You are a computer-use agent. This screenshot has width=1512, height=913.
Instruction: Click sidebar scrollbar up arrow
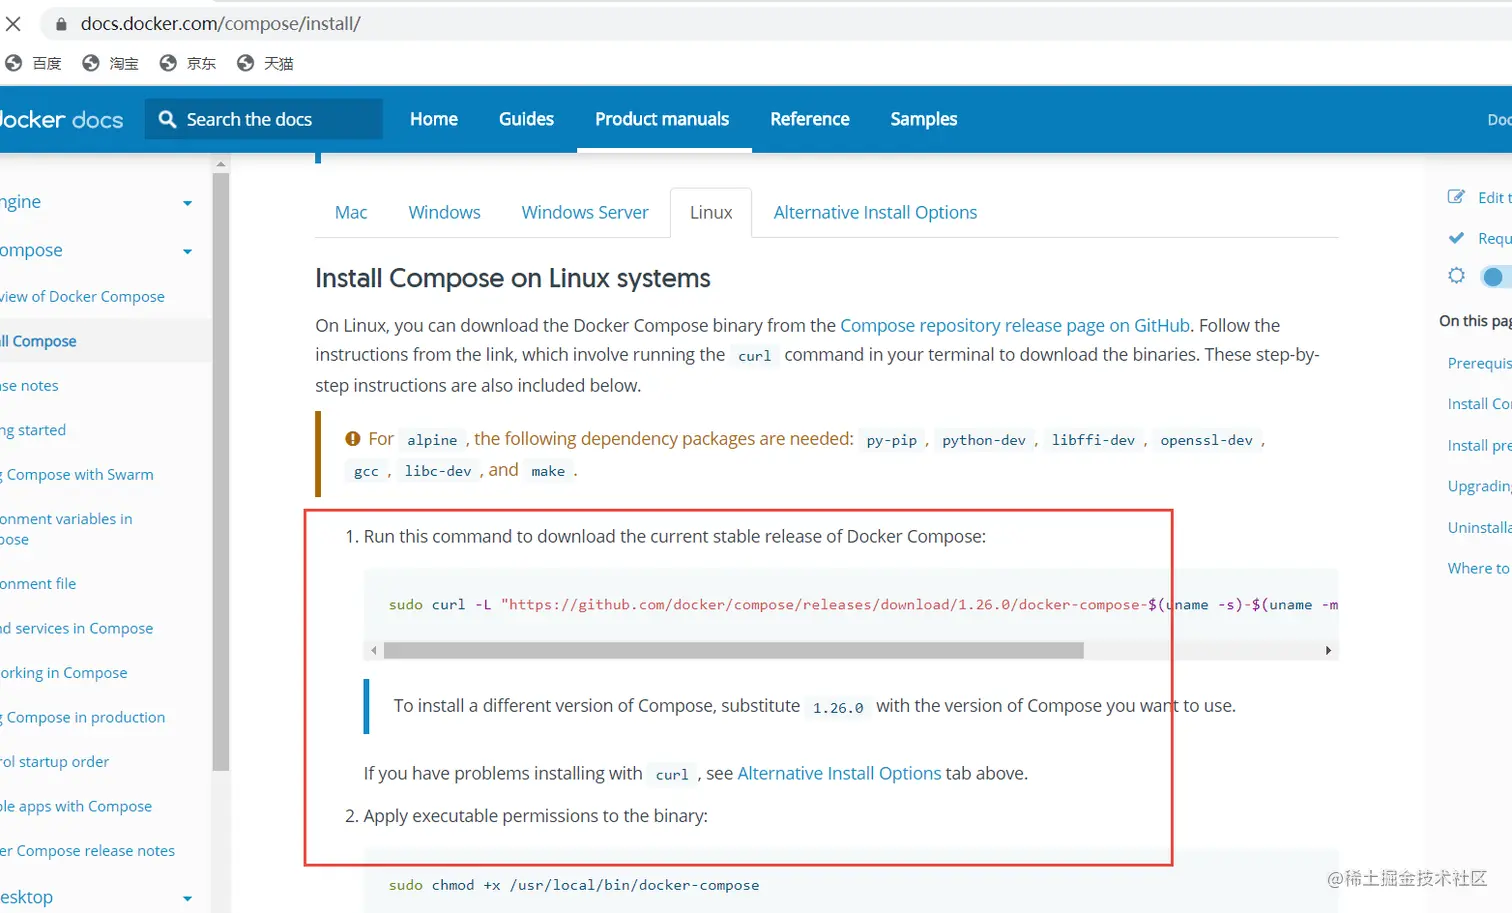tap(221, 163)
